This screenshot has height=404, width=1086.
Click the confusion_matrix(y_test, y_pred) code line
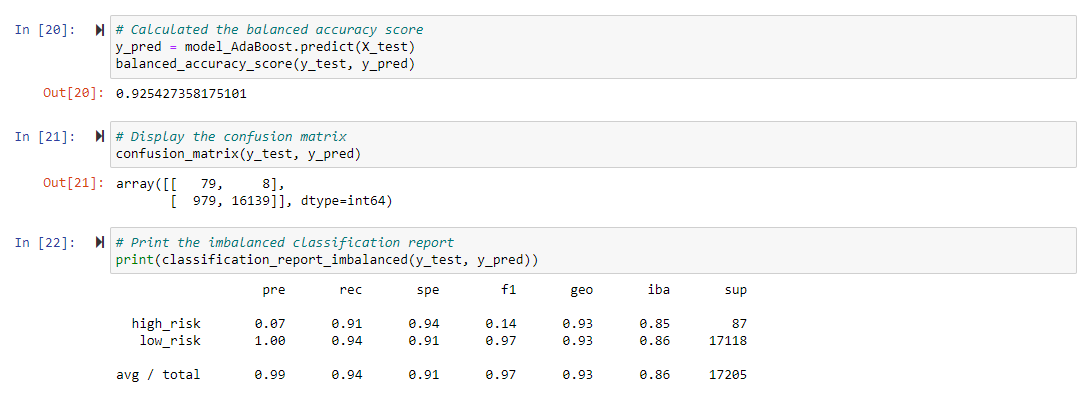pyautogui.click(x=238, y=154)
